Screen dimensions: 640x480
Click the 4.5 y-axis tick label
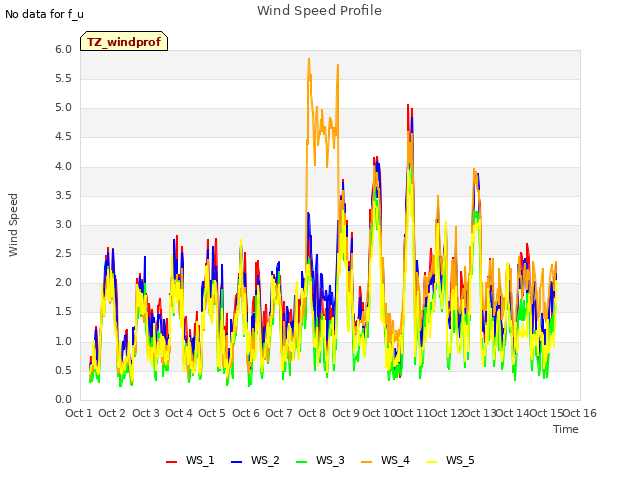click(63, 137)
